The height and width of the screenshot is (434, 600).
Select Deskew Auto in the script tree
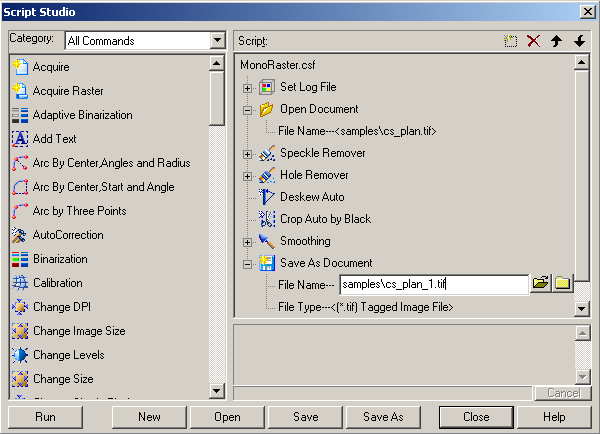pyautogui.click(x=312, y=197)
